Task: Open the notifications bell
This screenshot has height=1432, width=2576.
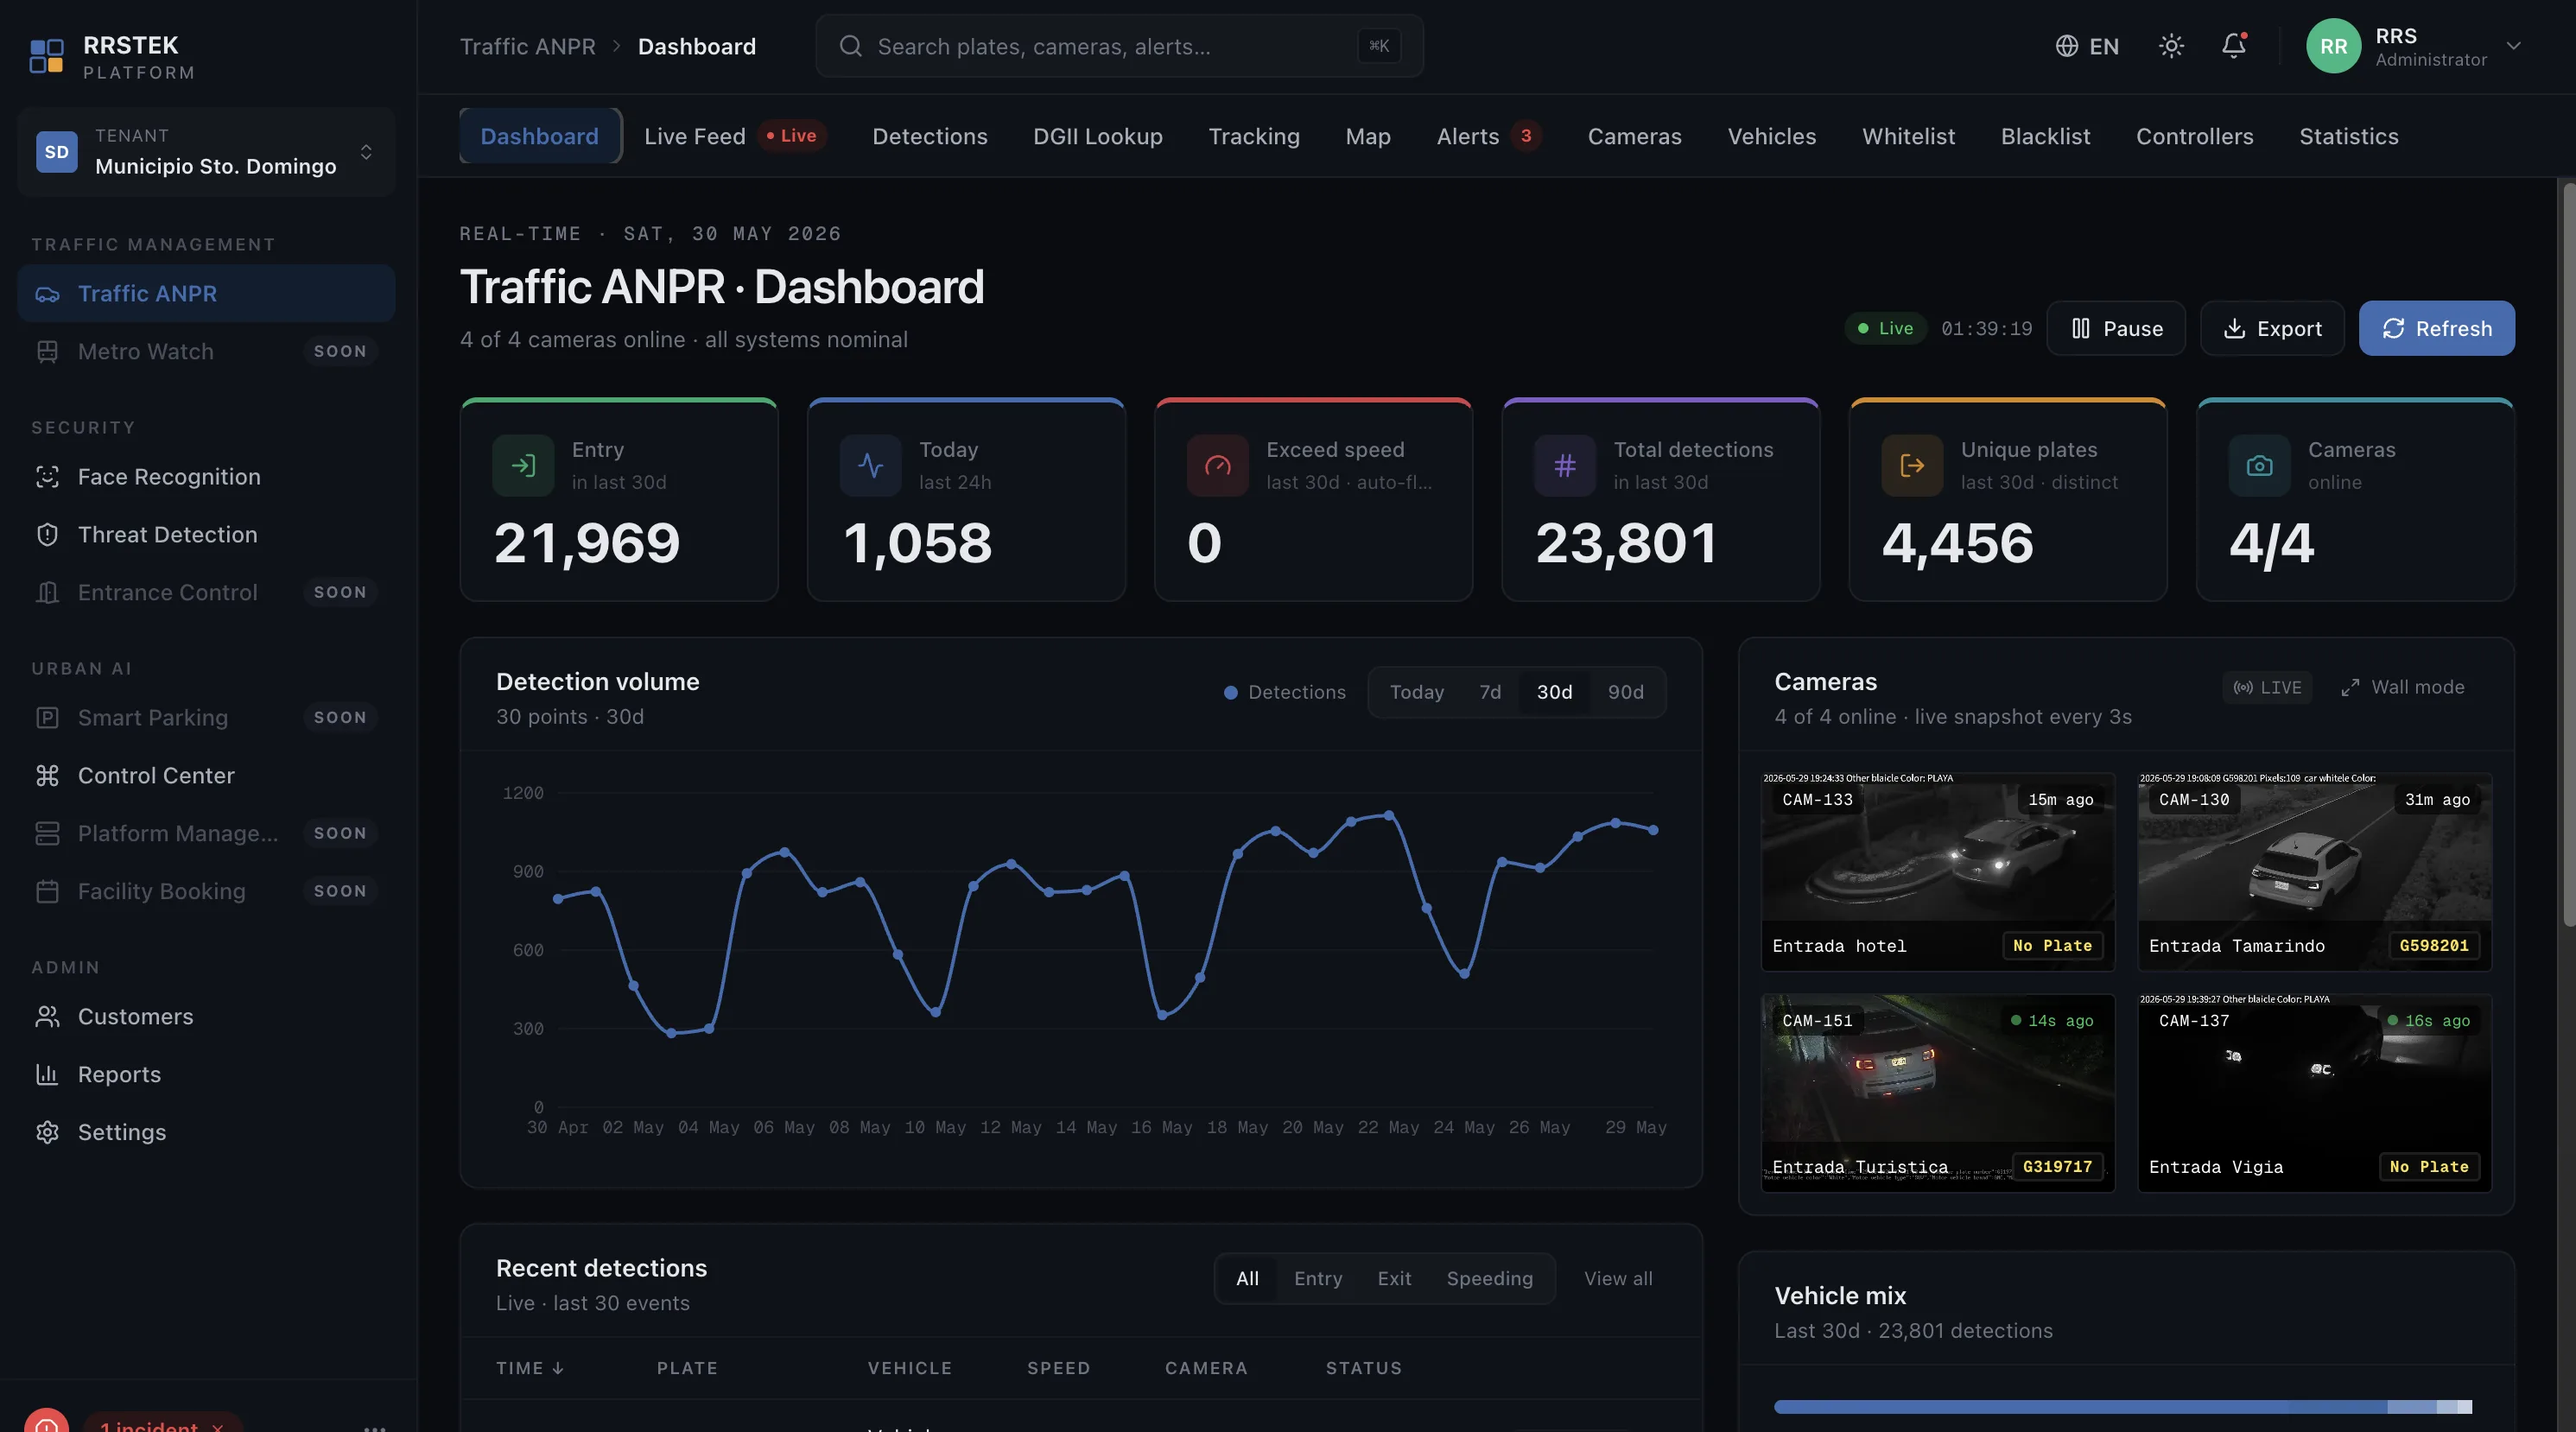Action: [2234, 46]
